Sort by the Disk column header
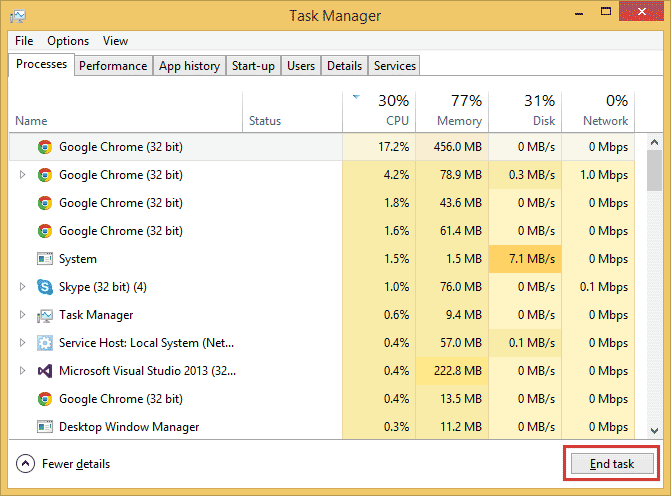This screenshot has width=671, height=496. click(x=525, y=111)
